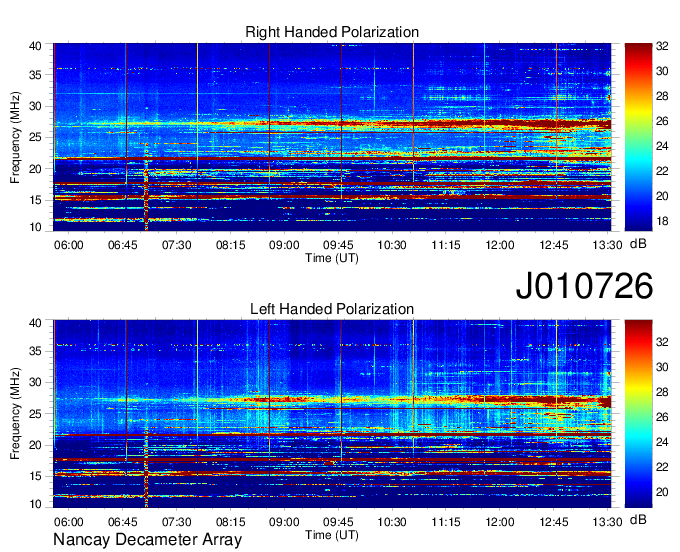This screenshot has width=680, height=552.
Task: Click the 07:30 time tick under lower plot
Action: (x=177, y=522)
